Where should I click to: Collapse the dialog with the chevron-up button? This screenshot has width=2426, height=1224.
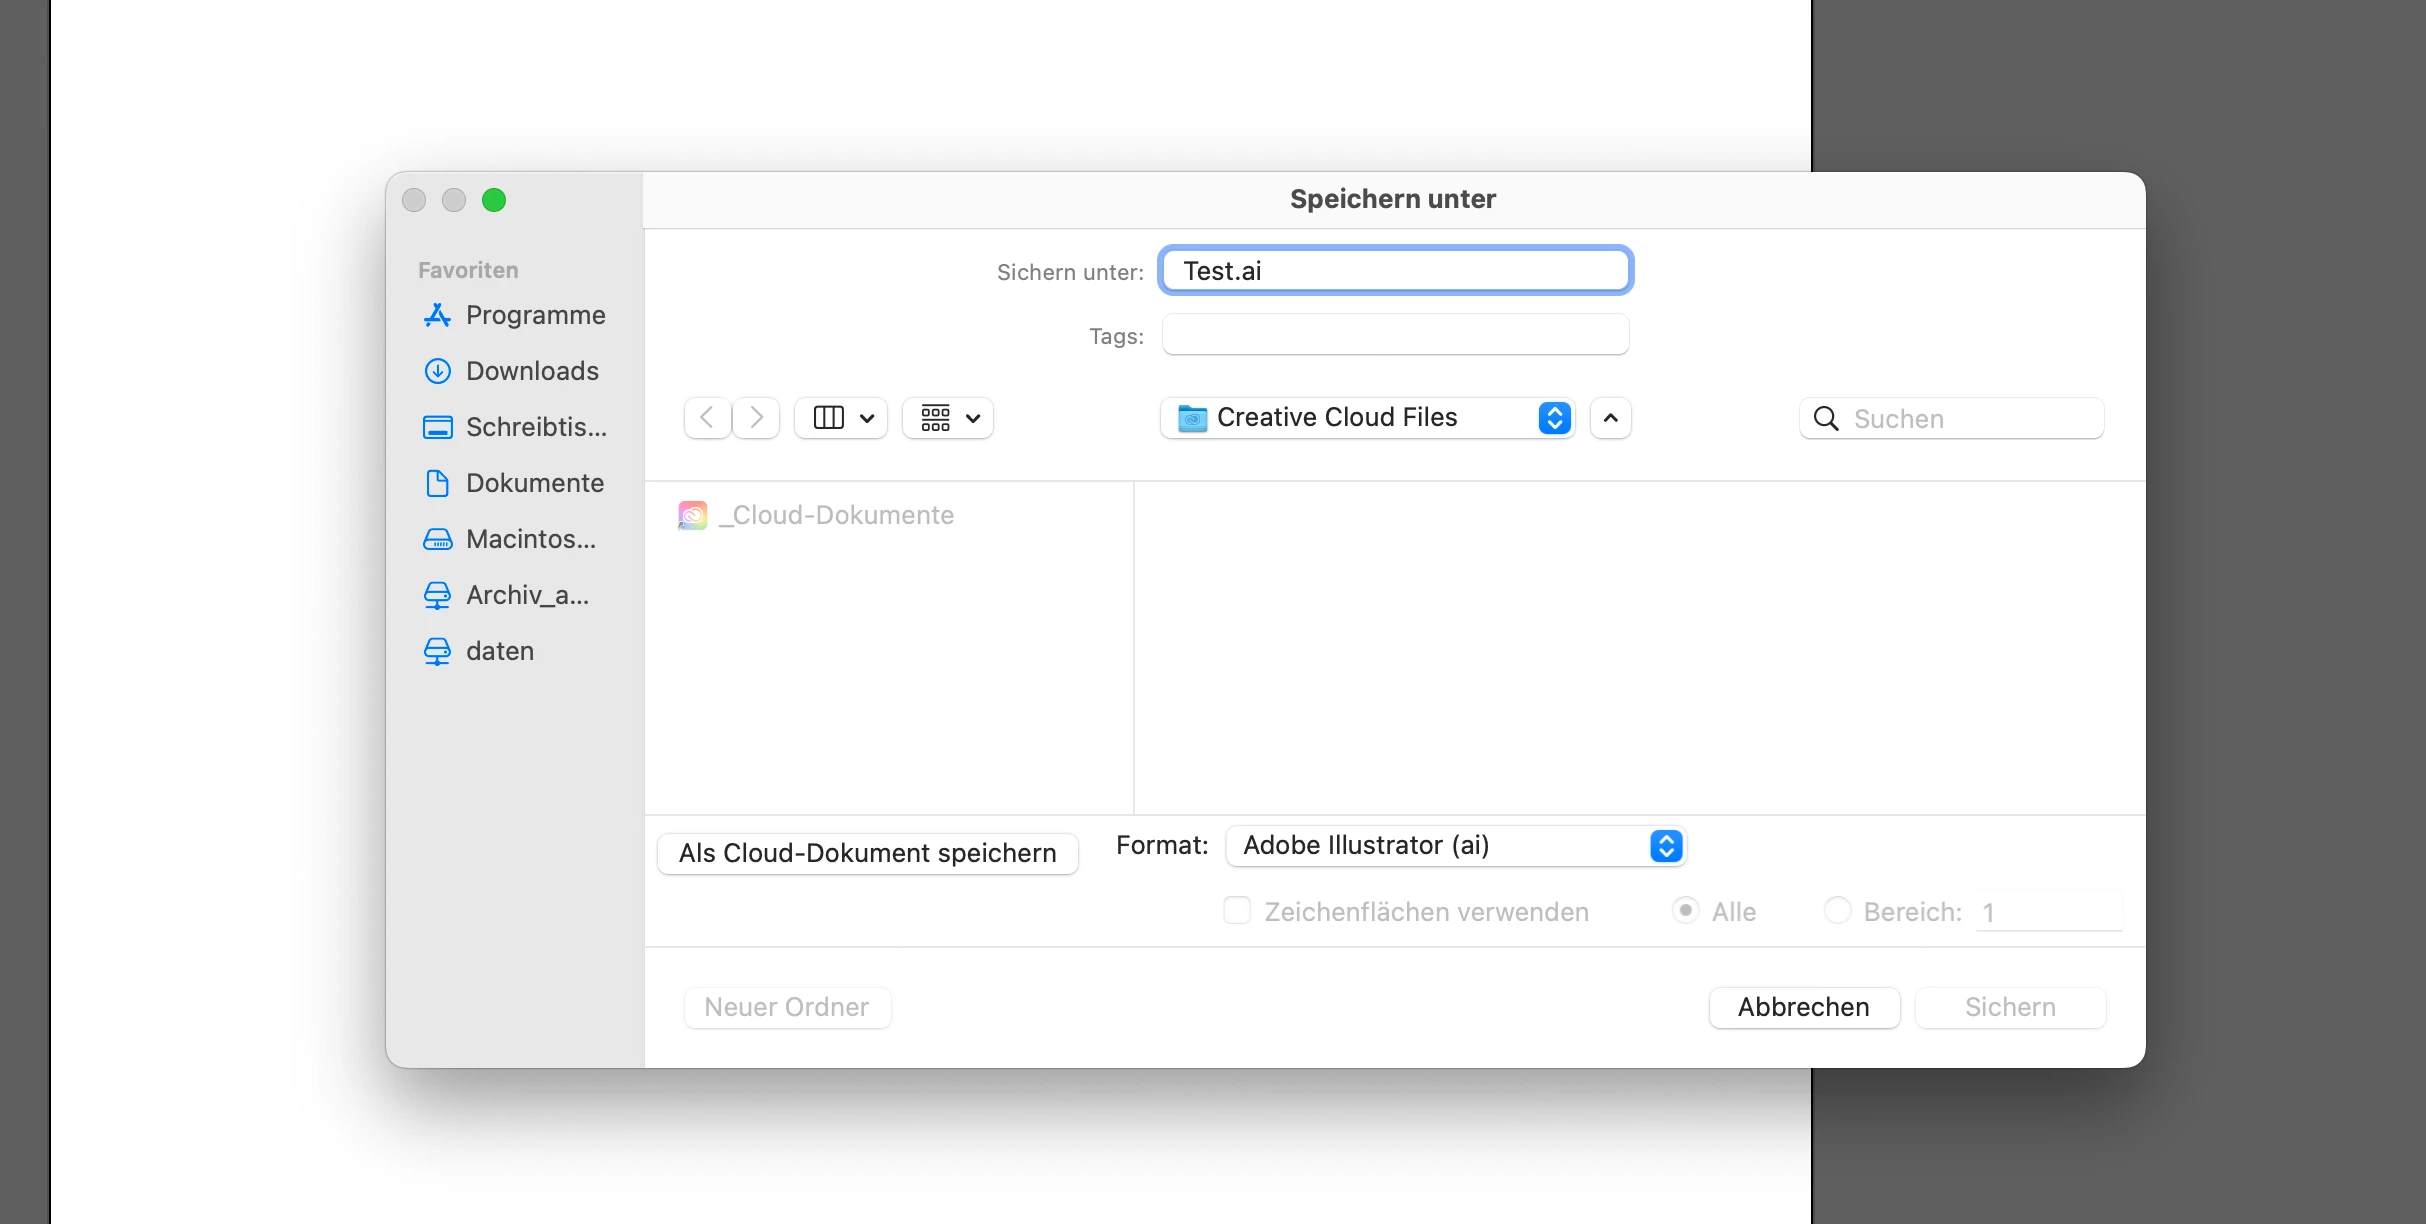coord(1610,418)
